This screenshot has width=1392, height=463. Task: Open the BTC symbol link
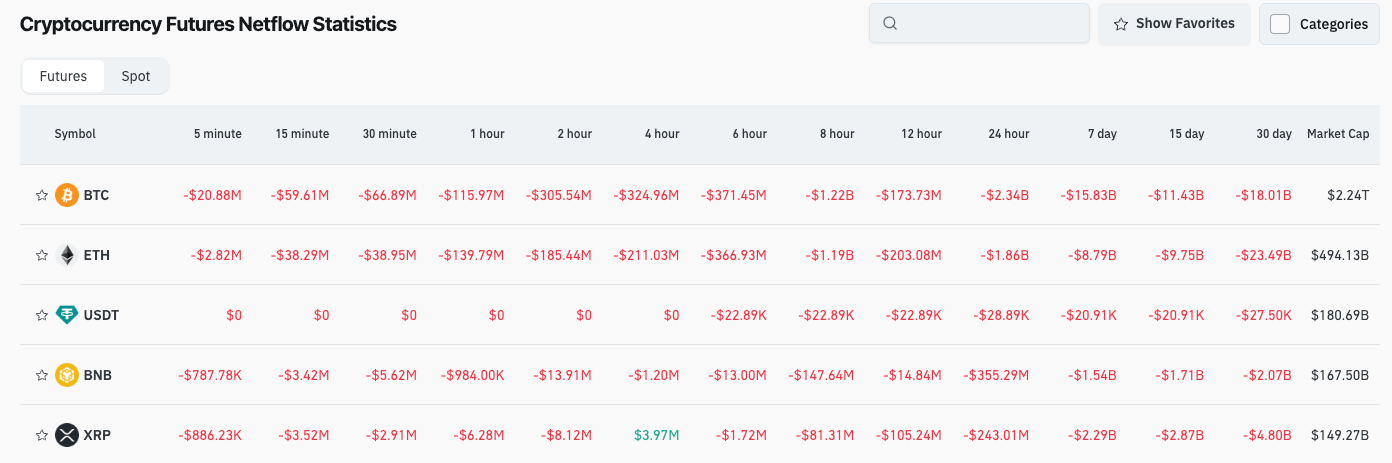coord(97,195)
